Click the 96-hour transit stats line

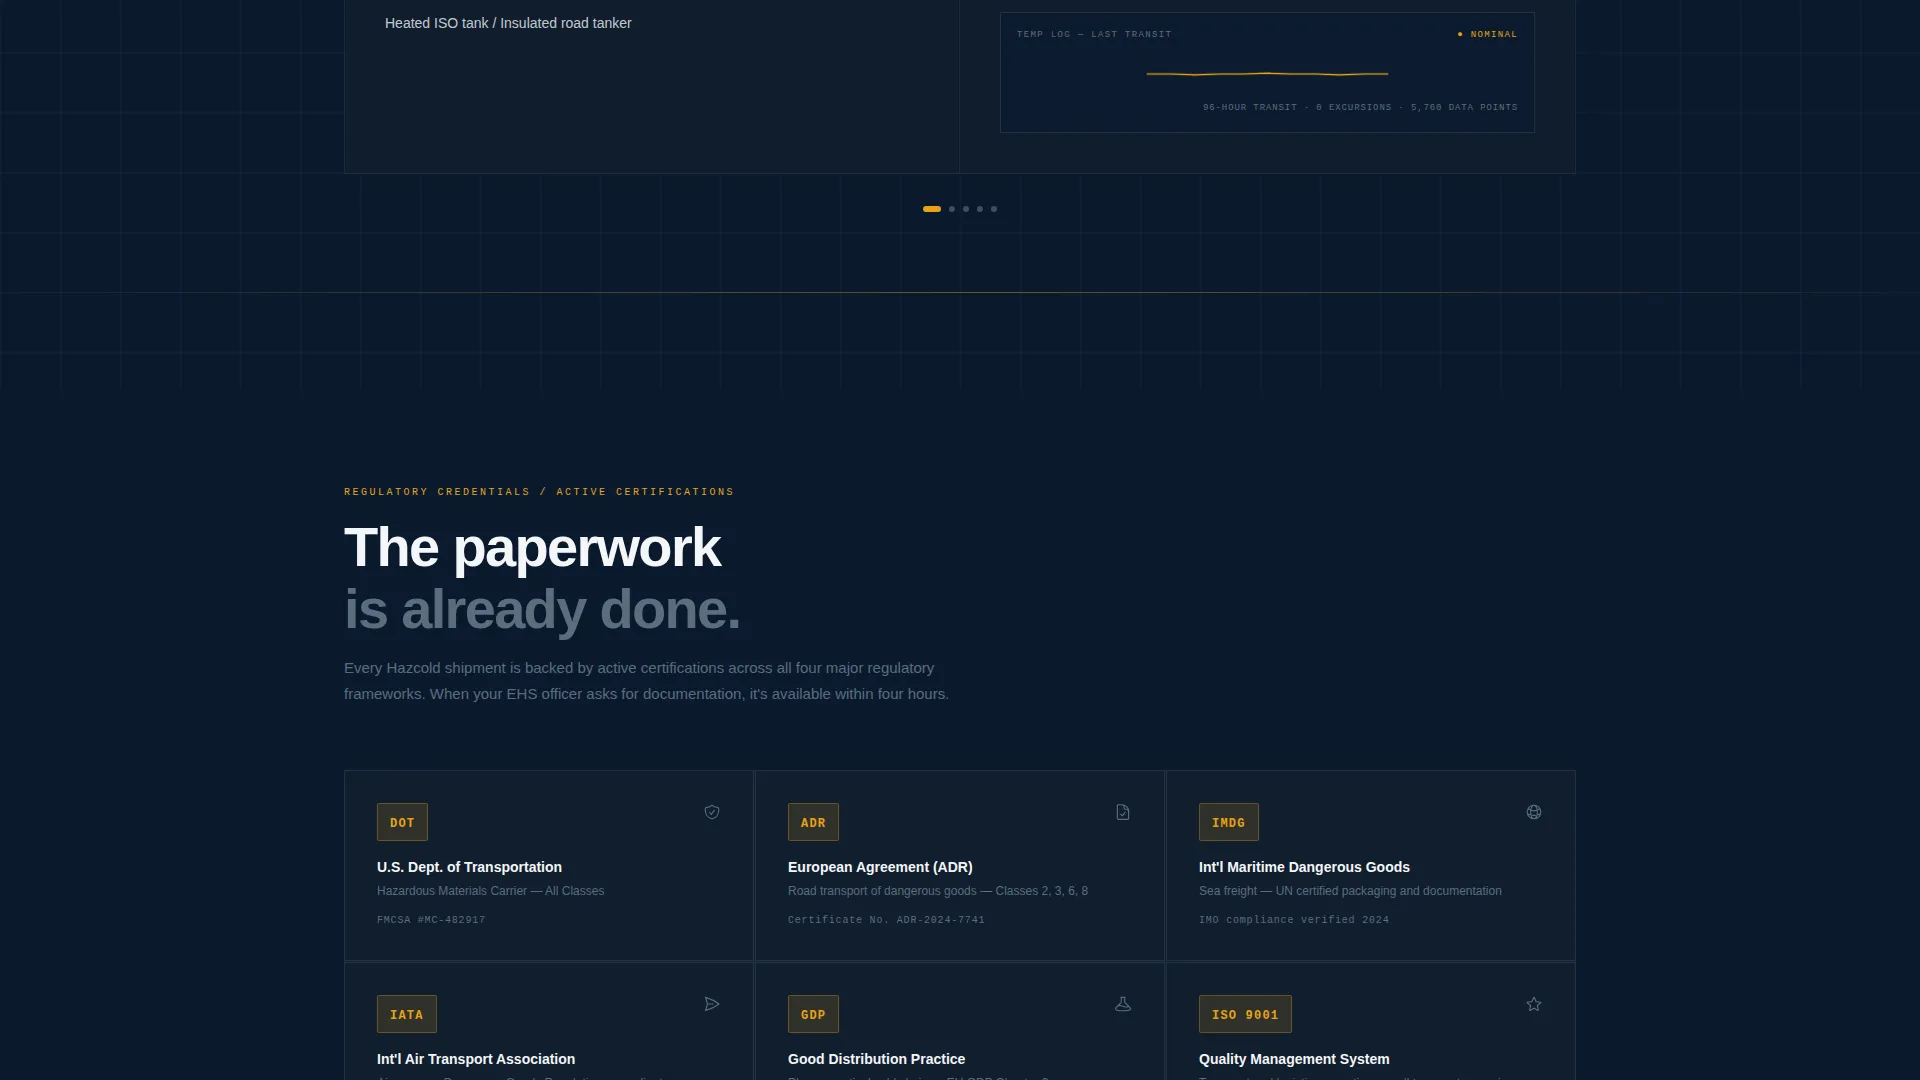[1360, 107]
